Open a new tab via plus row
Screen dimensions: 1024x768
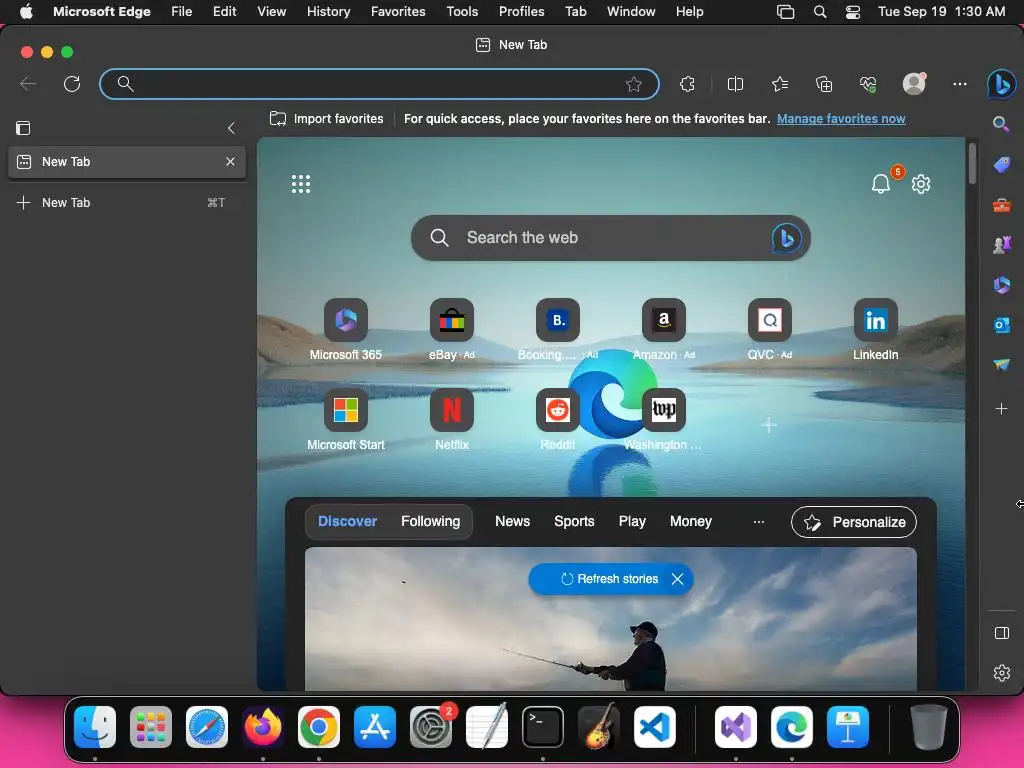coord(127,202)
